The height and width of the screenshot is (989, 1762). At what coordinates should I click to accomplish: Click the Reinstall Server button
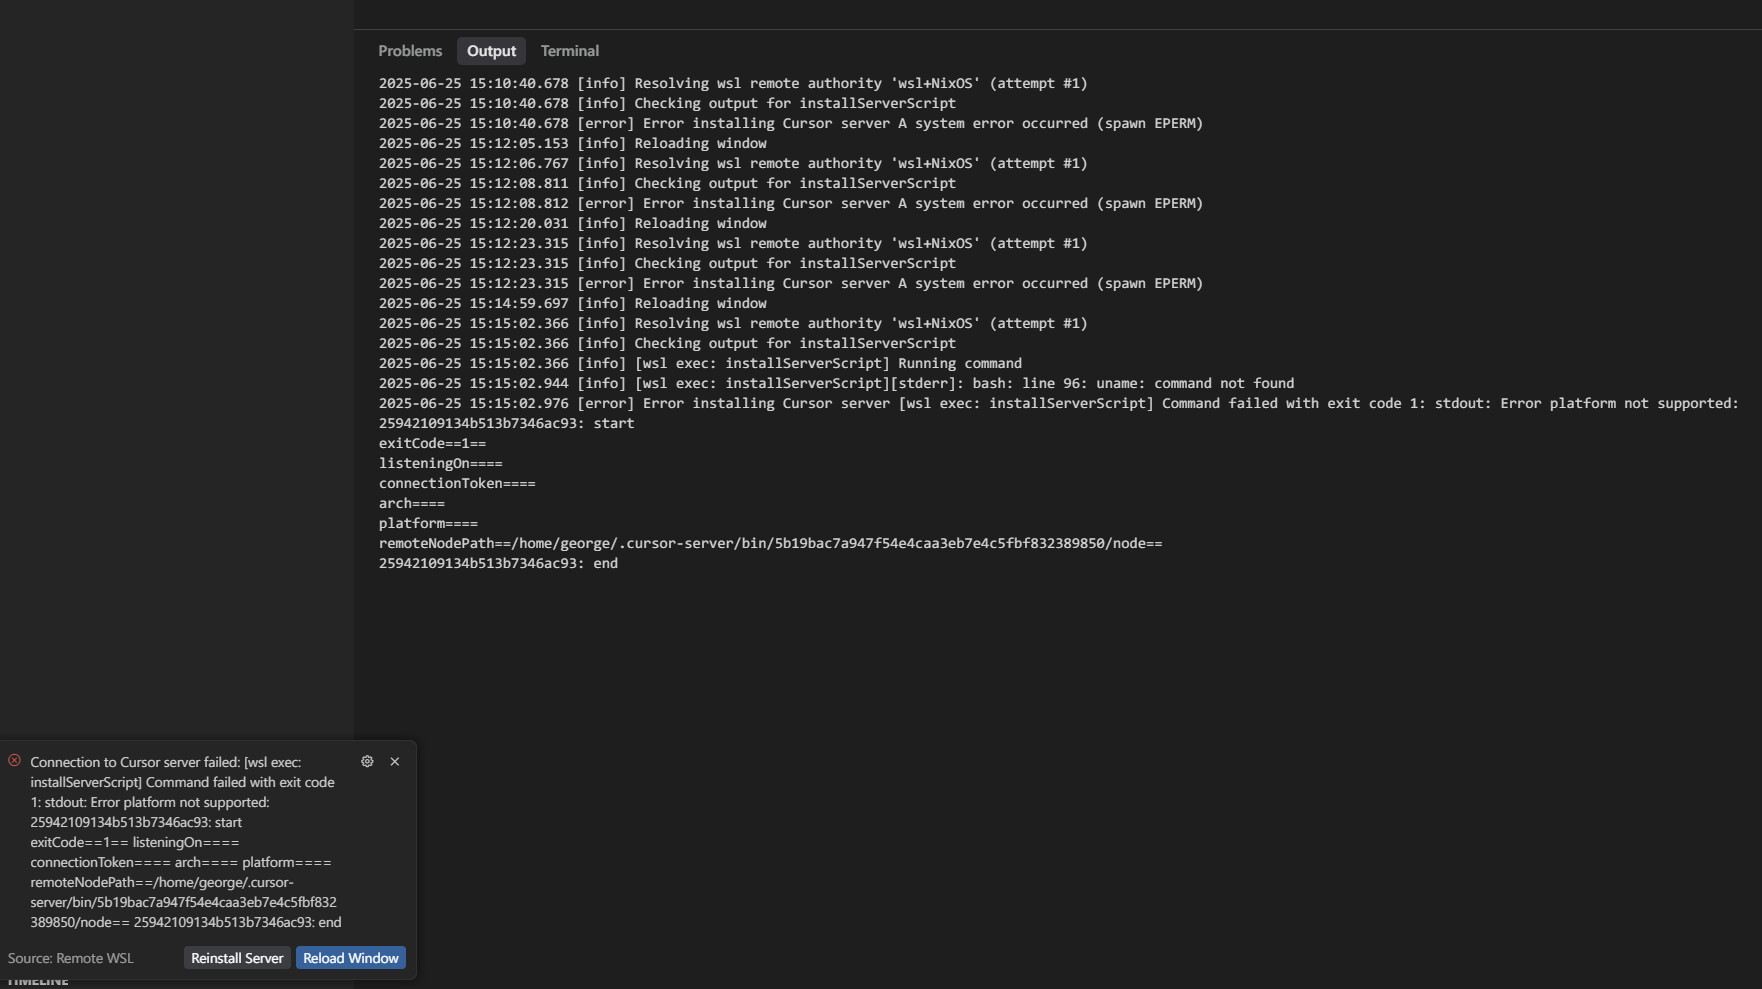[x=236, y=957]
